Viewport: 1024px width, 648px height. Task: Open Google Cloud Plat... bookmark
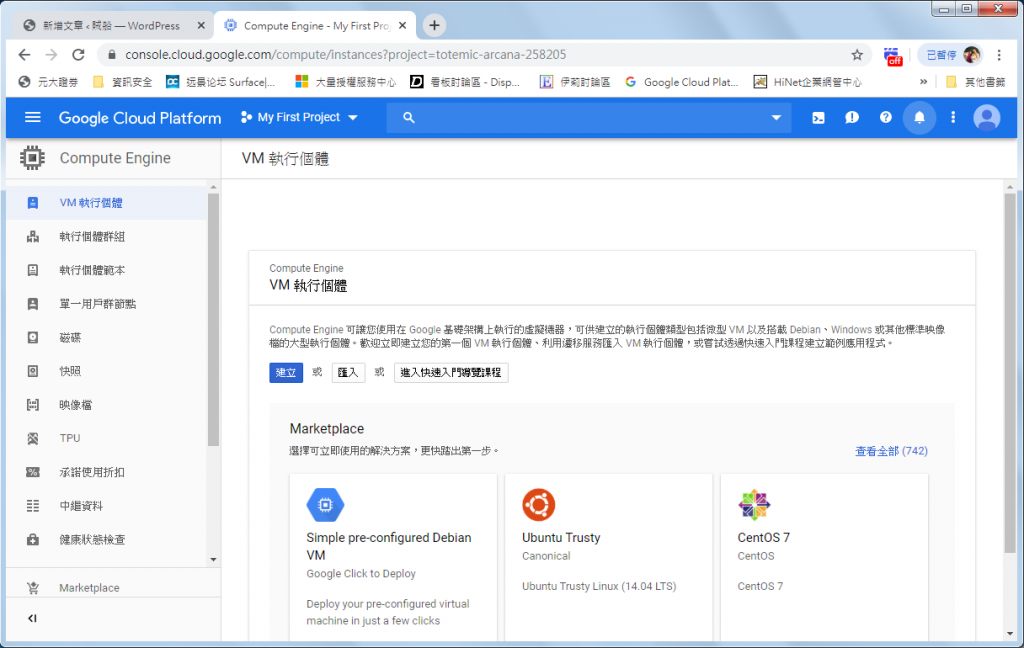tap(681, 82)
